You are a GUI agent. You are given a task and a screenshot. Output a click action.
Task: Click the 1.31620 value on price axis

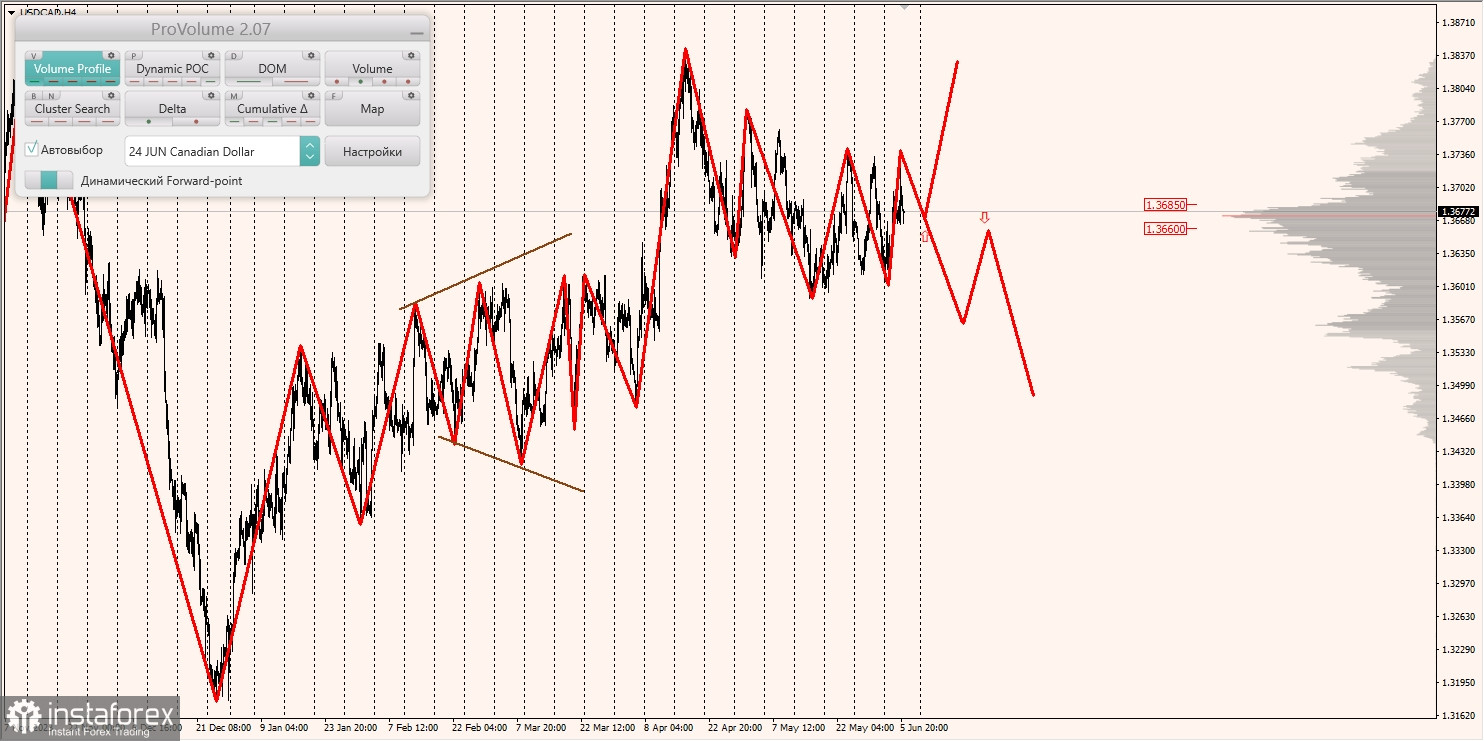[1460, 715]
